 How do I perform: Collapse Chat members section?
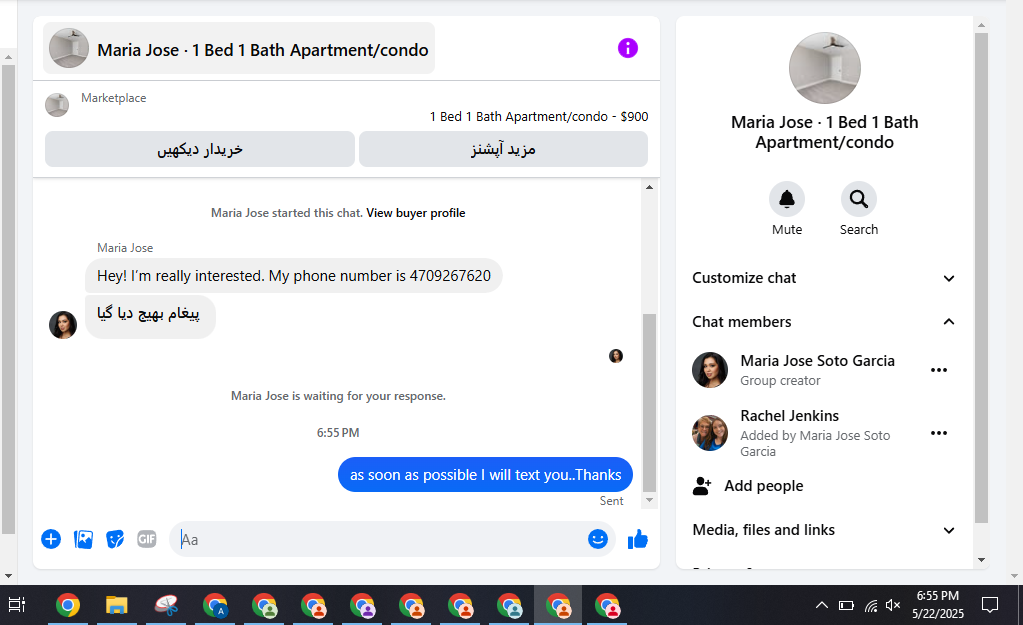point(823,322)
